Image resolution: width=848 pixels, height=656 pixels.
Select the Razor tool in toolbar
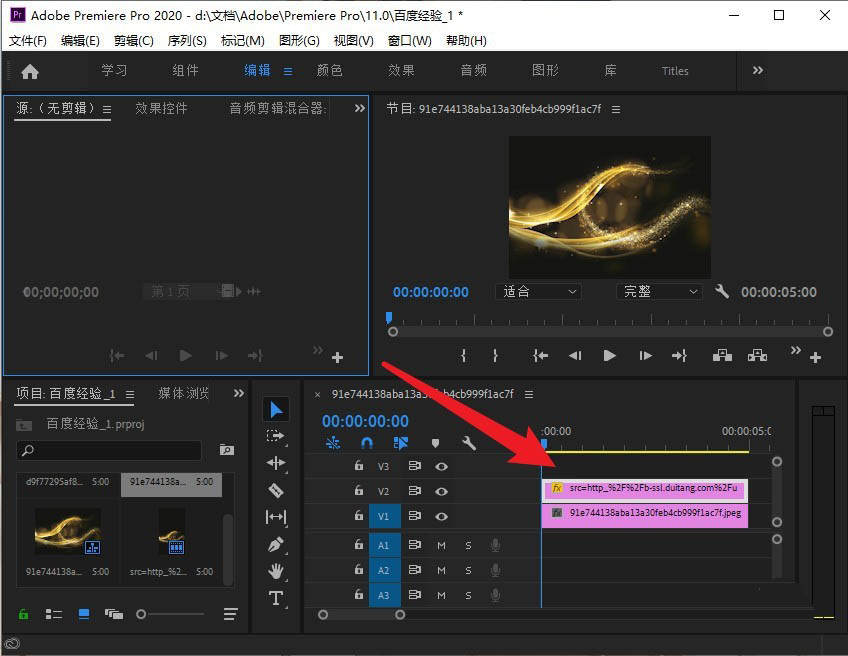click(x=276, y=490)
